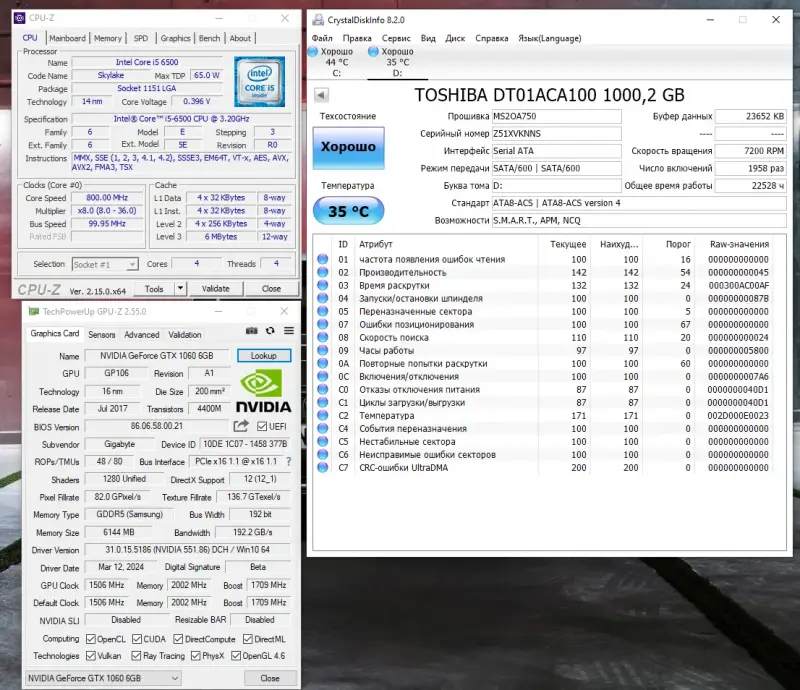Click the 35 °C temperature indicator

click(348, 211)
